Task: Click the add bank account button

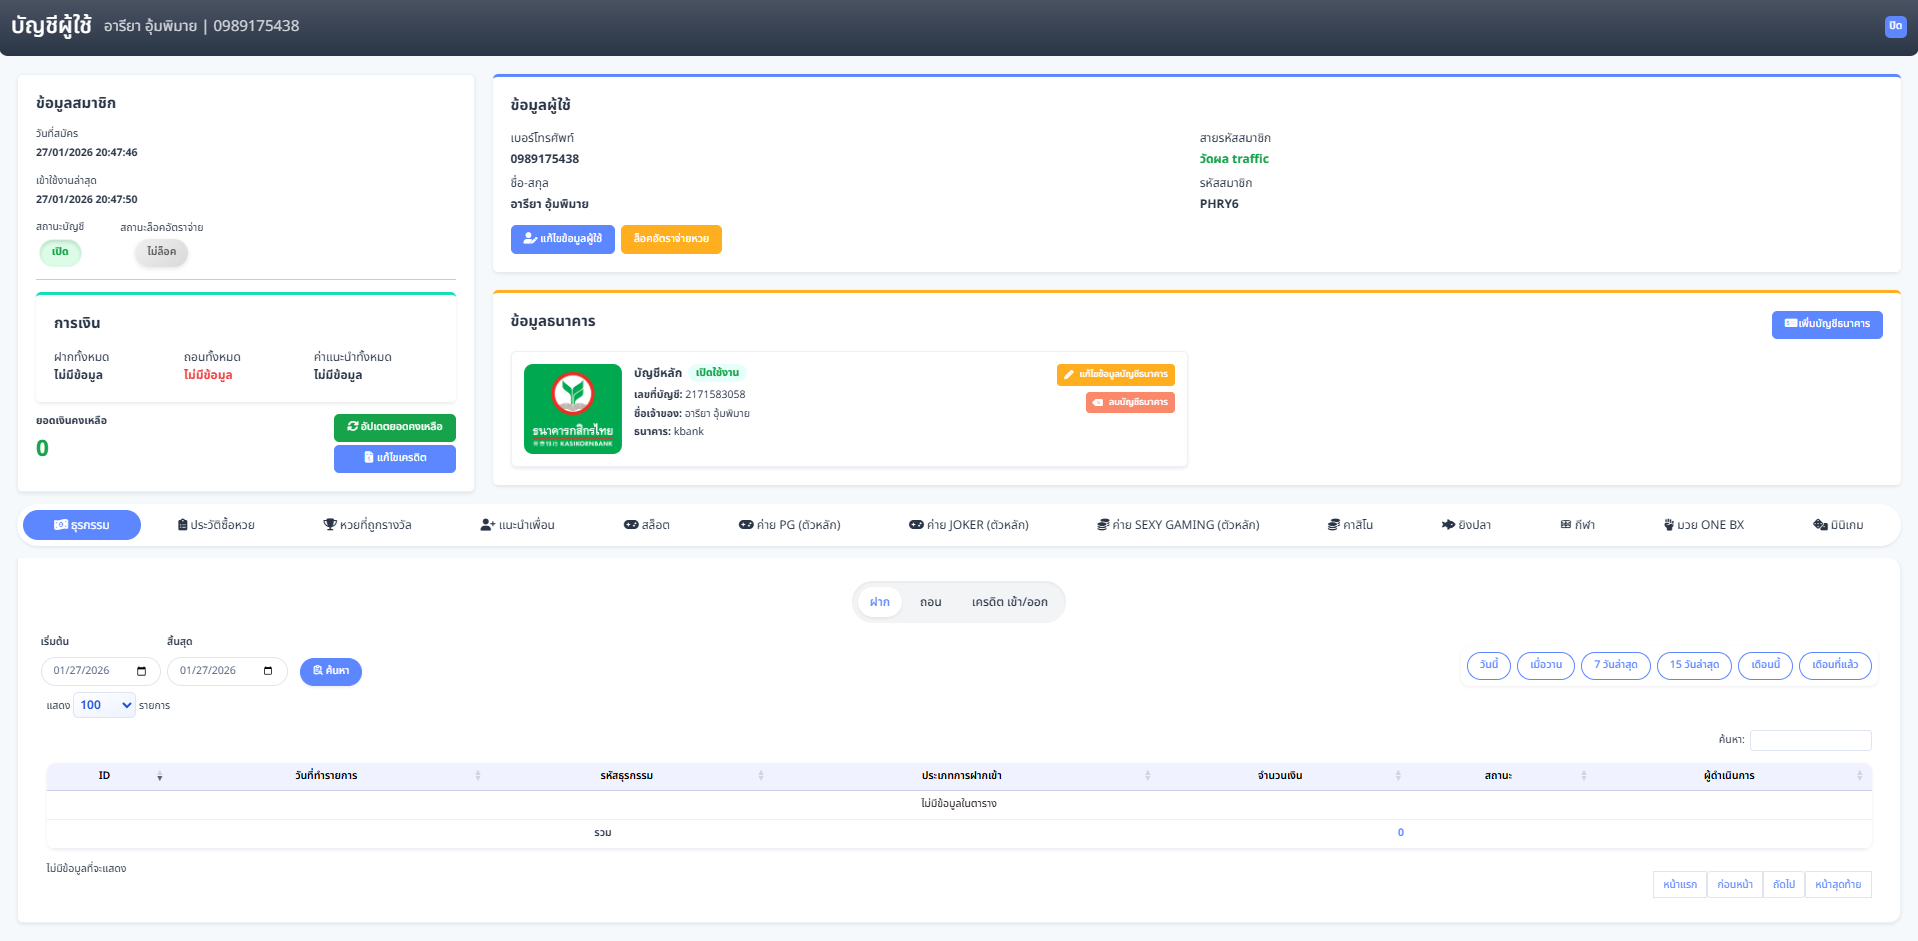Action: click(1826, 324)
